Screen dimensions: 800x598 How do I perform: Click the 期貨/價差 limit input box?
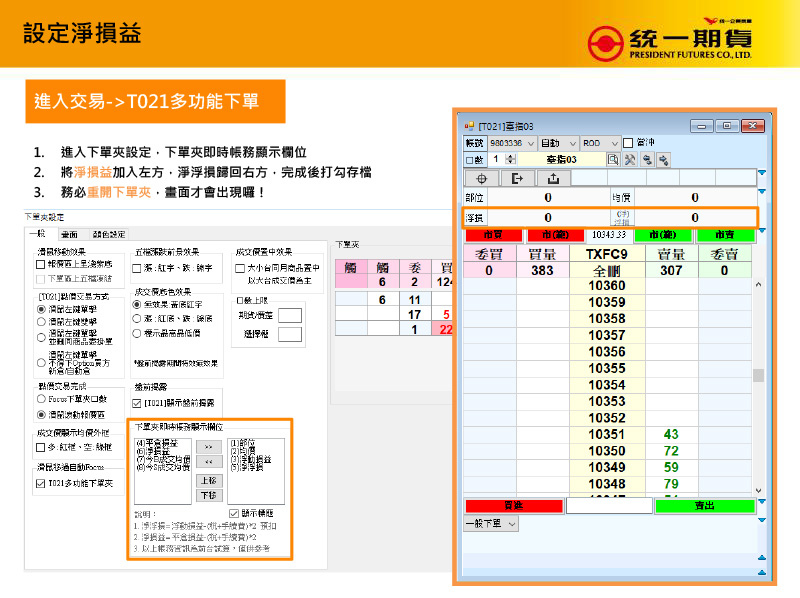pos(290,315)
